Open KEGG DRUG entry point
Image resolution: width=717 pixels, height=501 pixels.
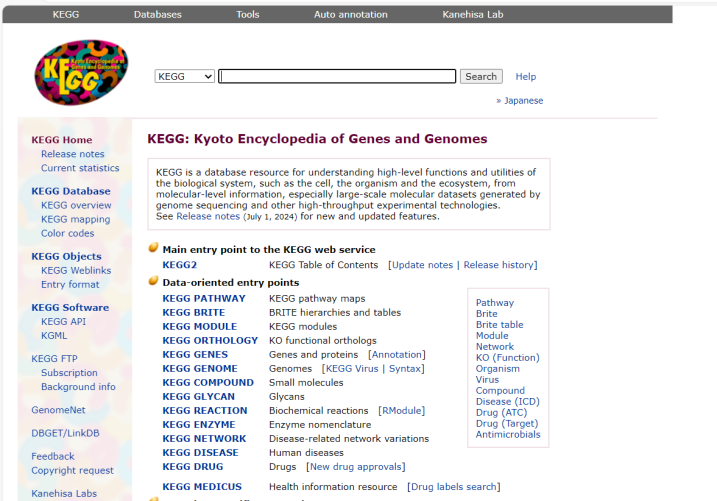click(x=193, y=467)
